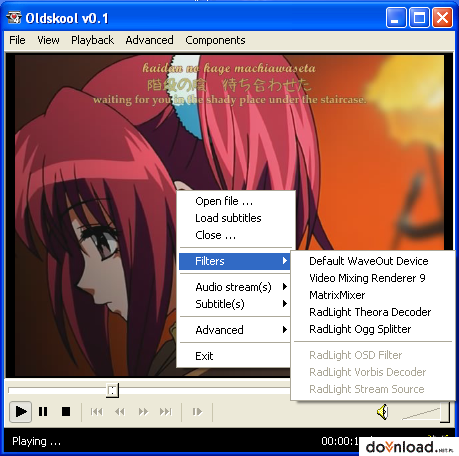459x456 pixels.
Task: Click Exit in the context menu
Action: [204, 356]
